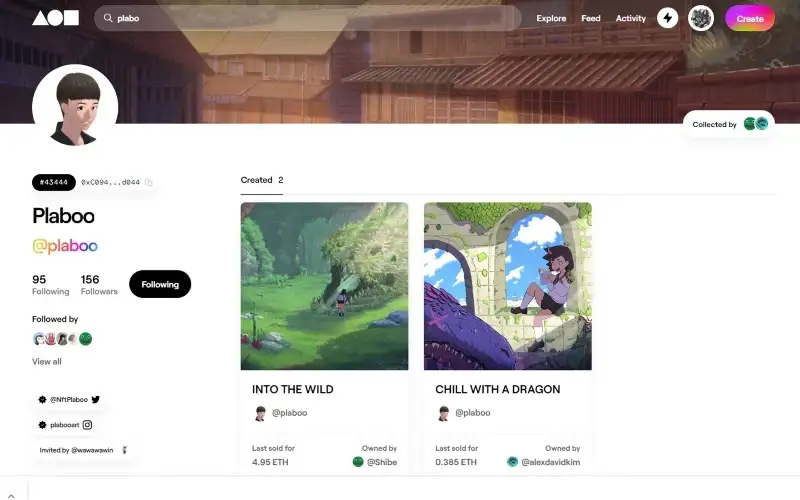
Task: Open the Feed page
Action: (x=591, y=18)
